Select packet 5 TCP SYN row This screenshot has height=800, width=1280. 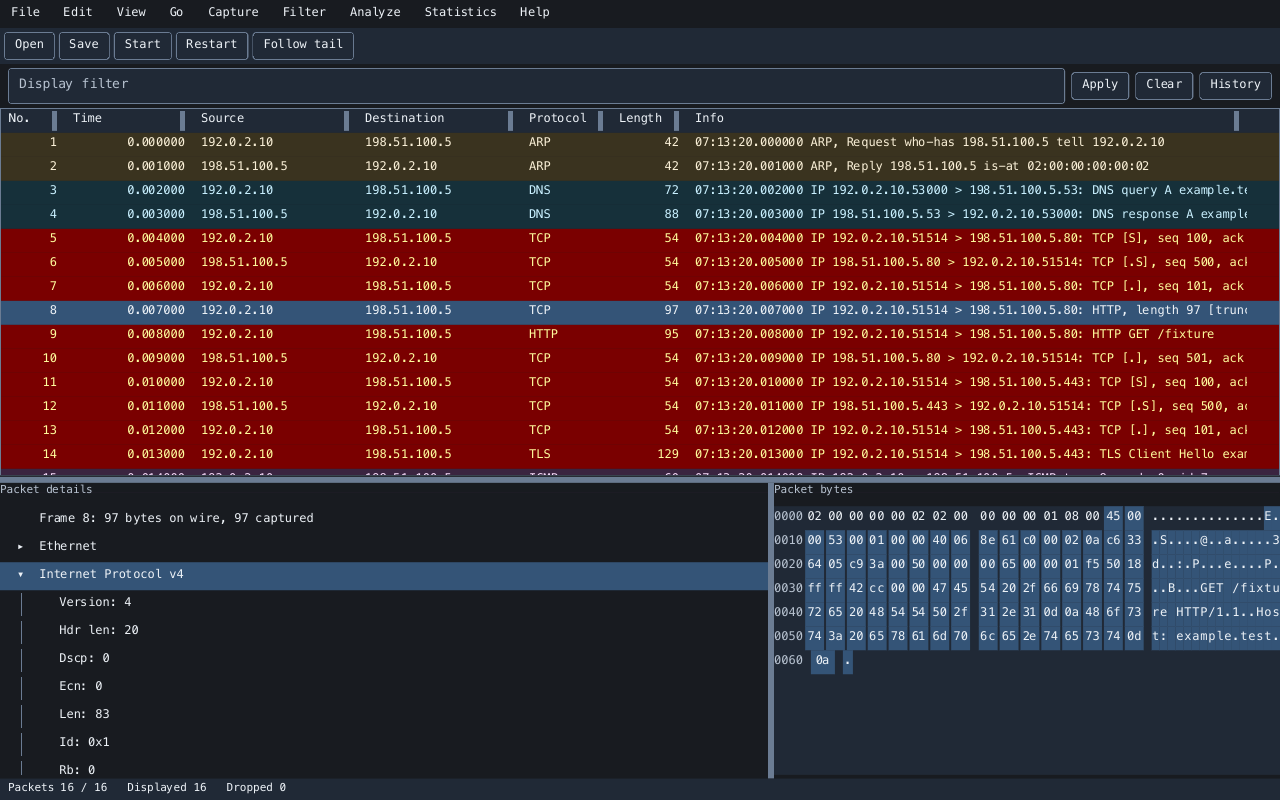640,238
